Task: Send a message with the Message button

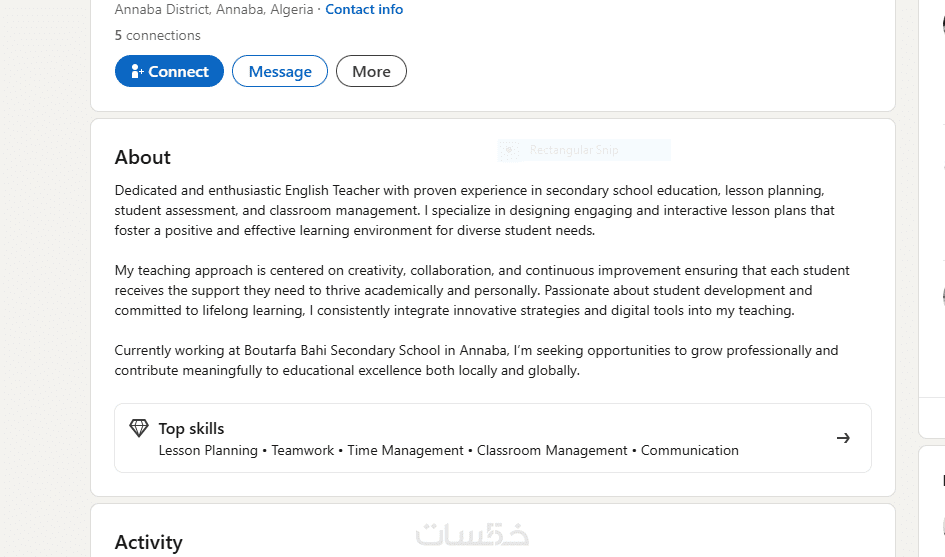Action: (280, 72)
